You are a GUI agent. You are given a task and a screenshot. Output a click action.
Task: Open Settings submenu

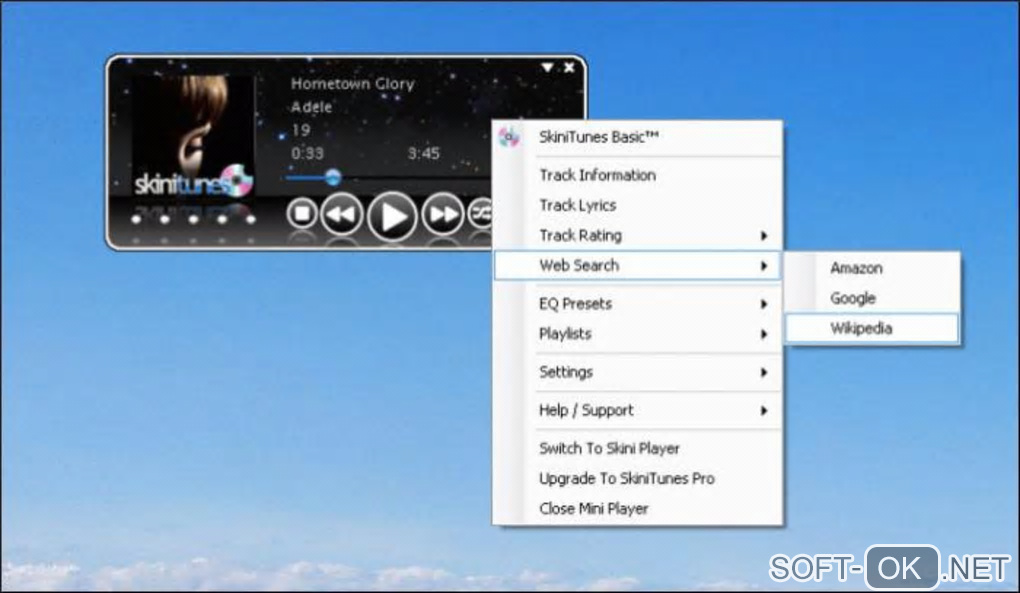638,372
